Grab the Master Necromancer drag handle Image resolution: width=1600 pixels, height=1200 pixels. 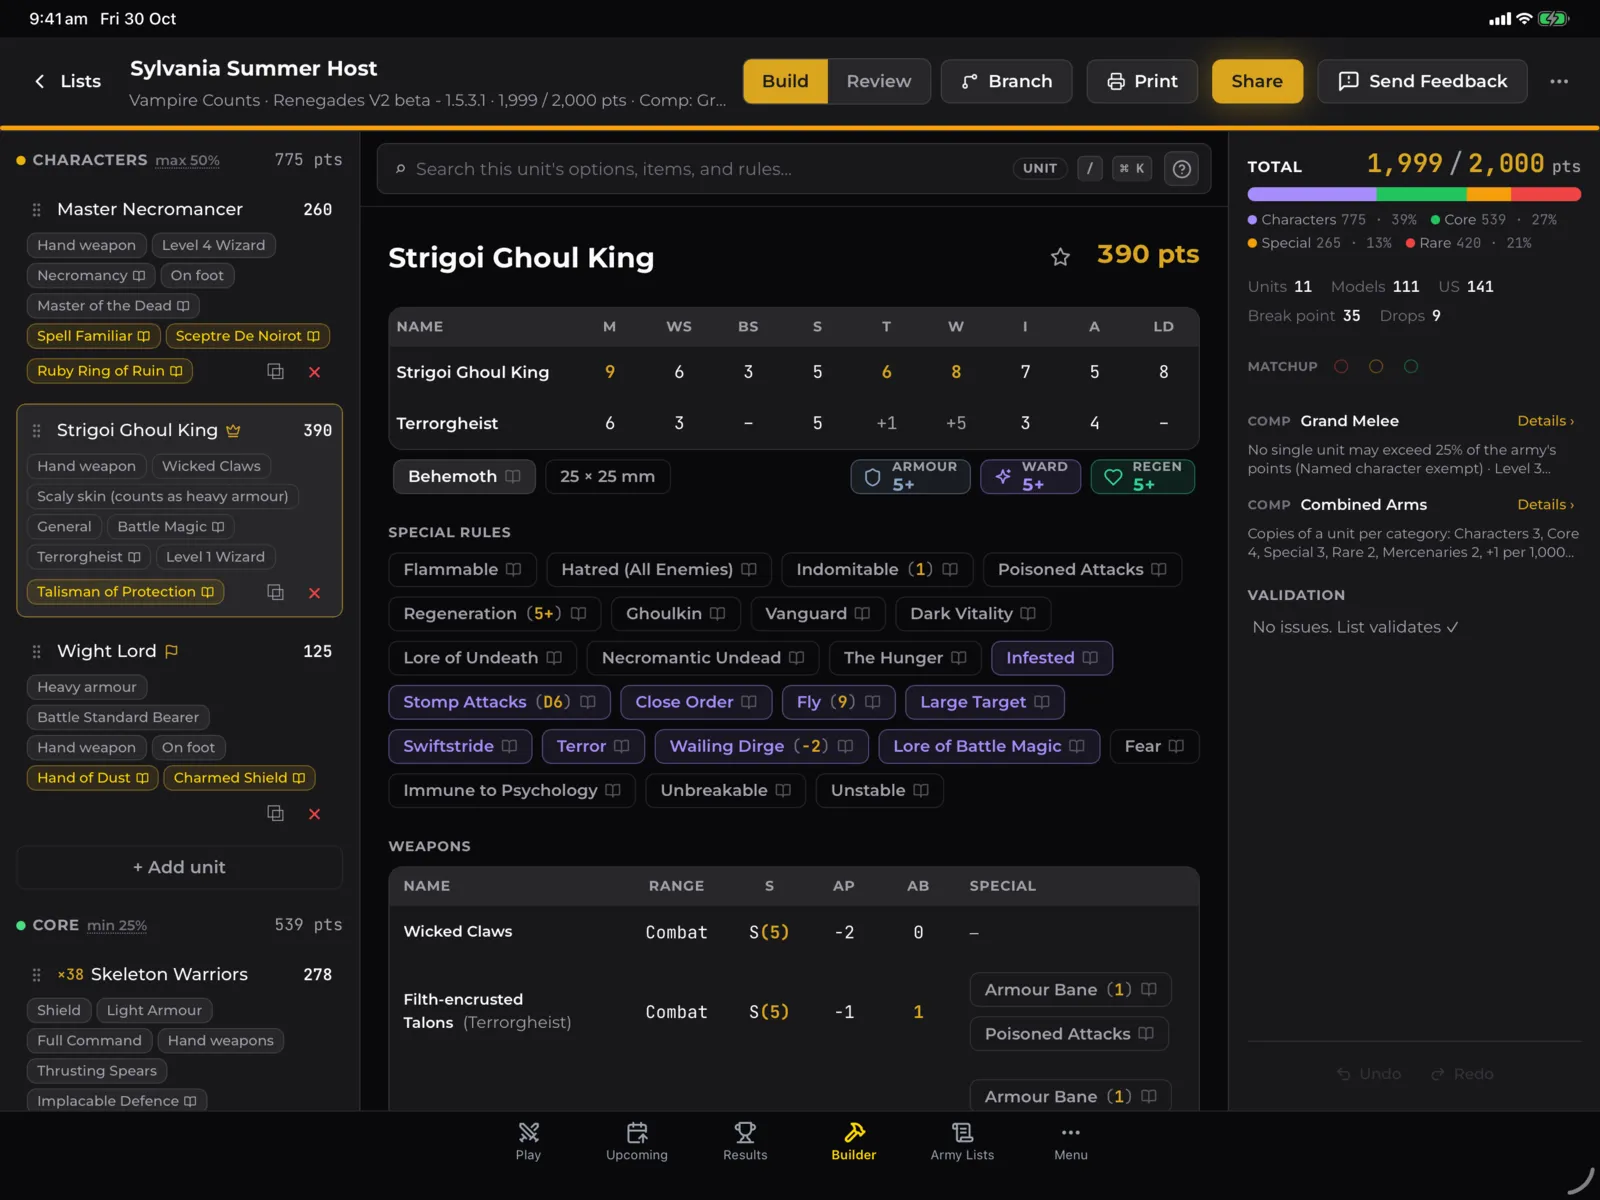(x=37, y=209)
